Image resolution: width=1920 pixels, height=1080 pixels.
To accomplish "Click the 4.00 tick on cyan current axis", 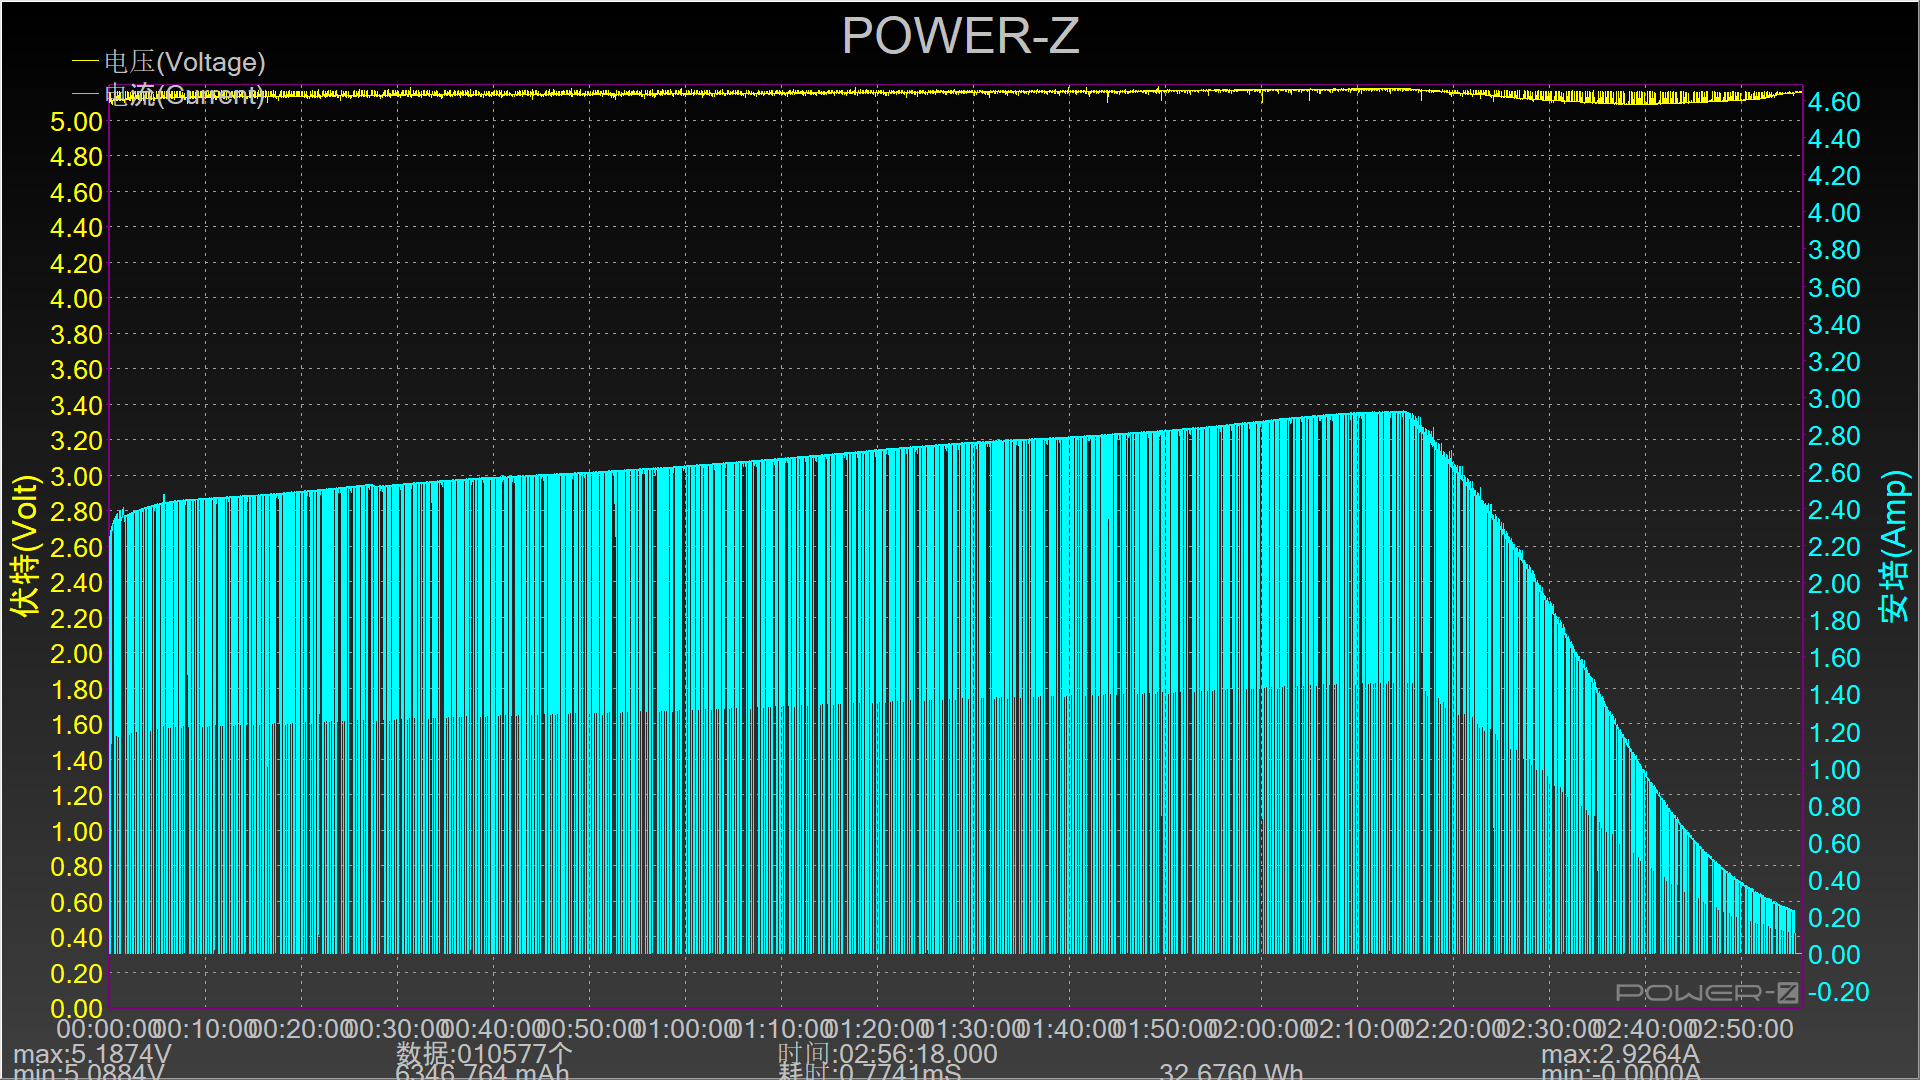I will (x=1834, y=213).
